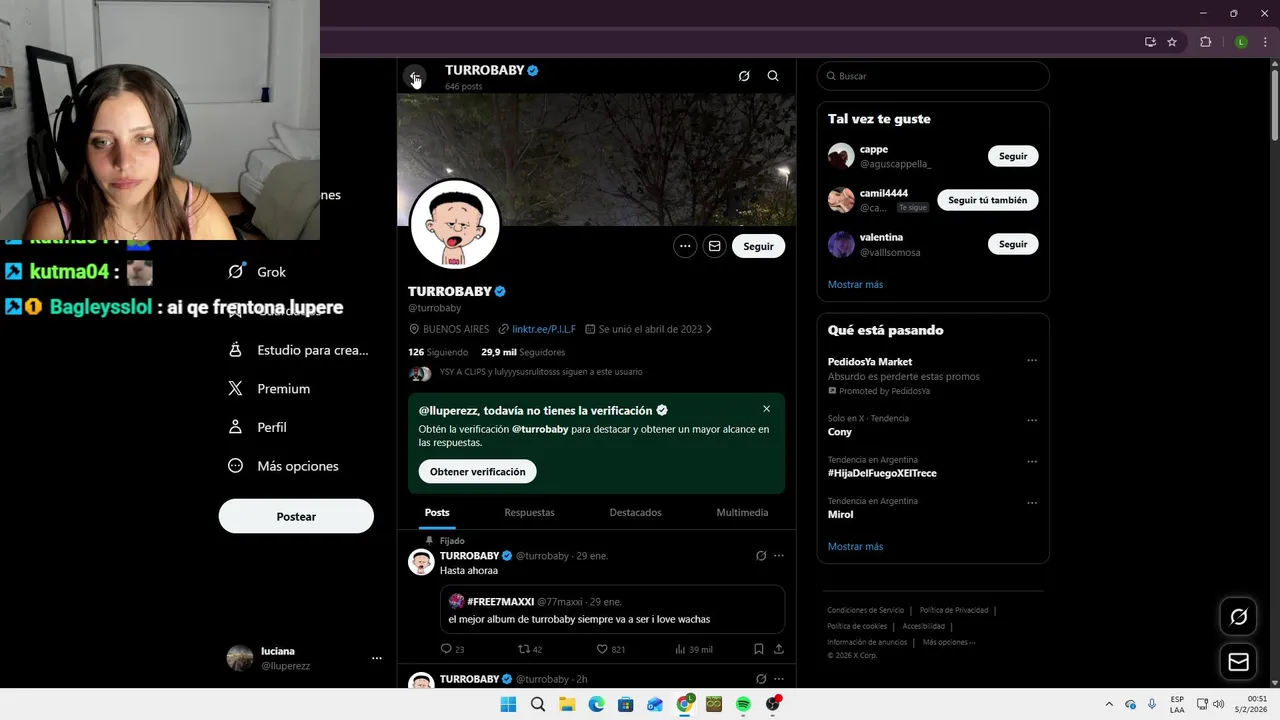This screenshot has width=1280, height=720.
Task: Open options for the Mirol trend
Action: click(1032, 503)
